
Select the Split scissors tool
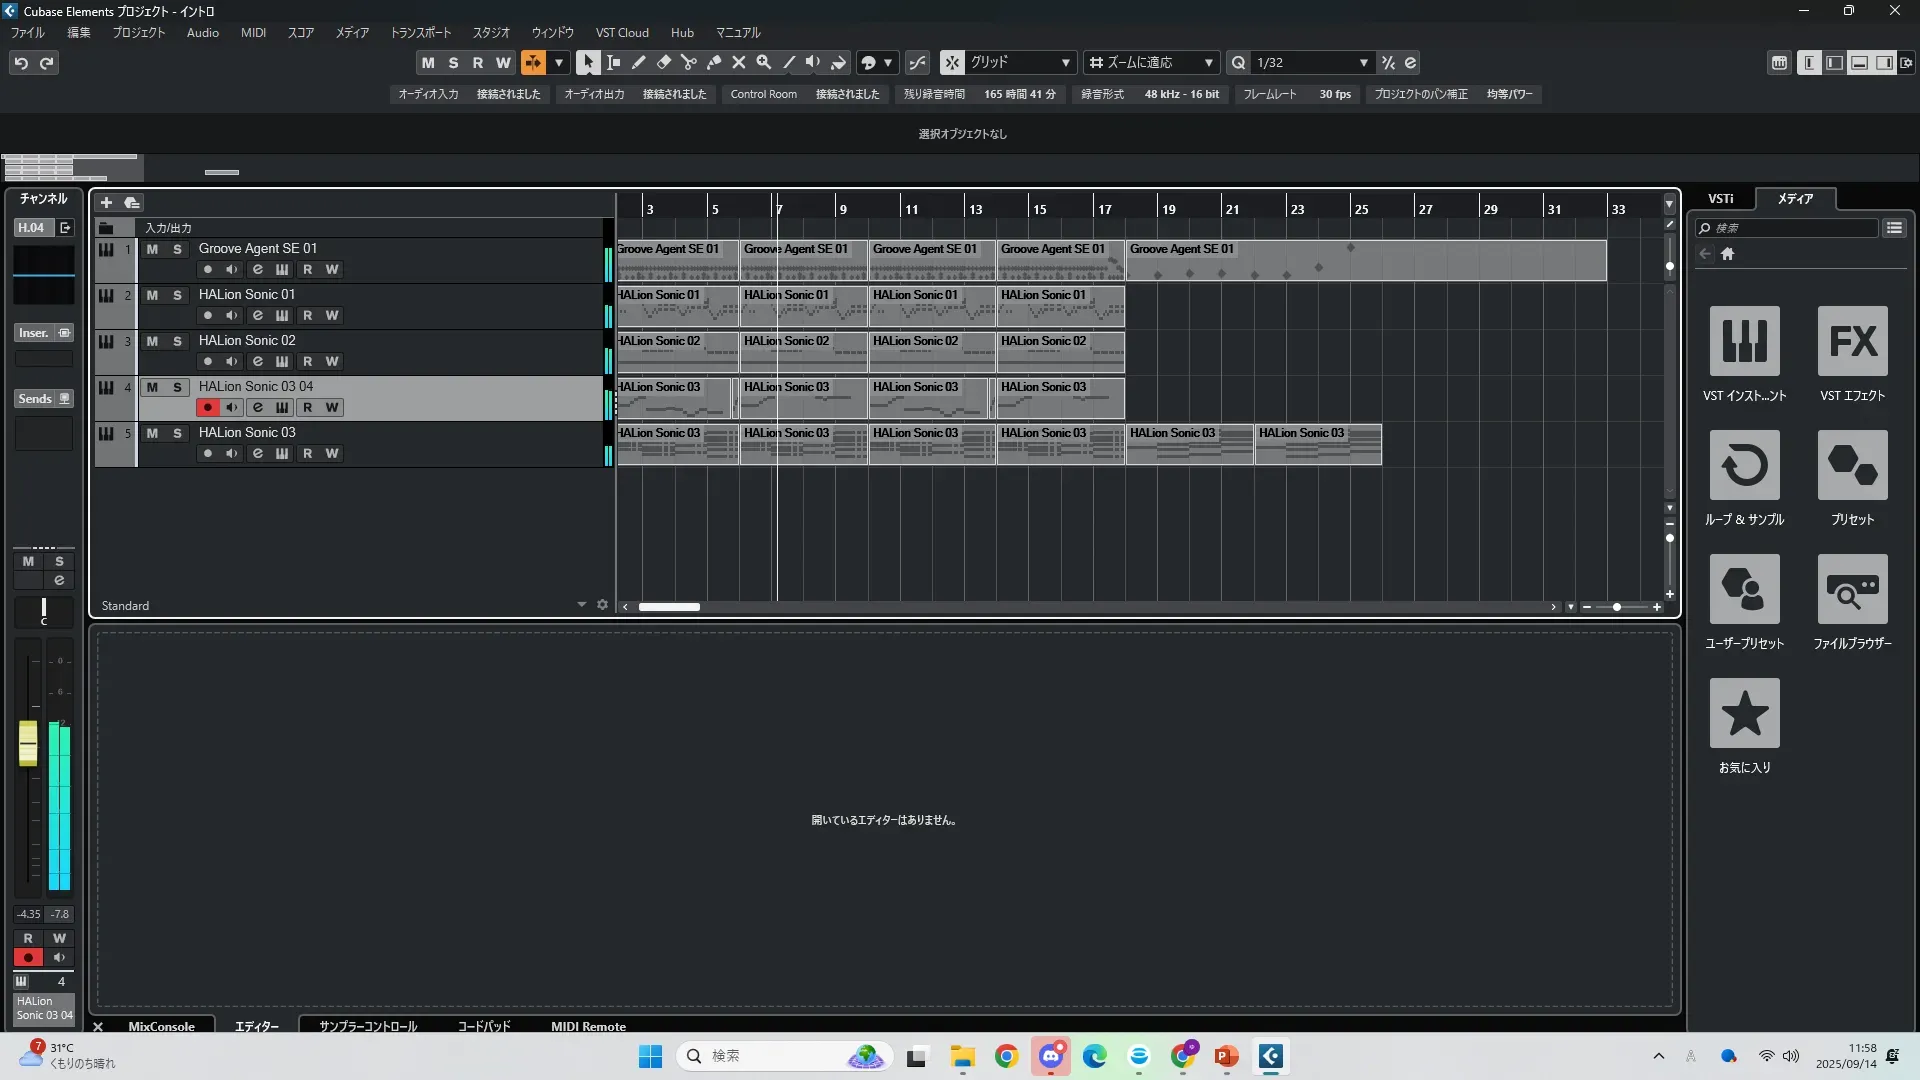tap(688, 62)
